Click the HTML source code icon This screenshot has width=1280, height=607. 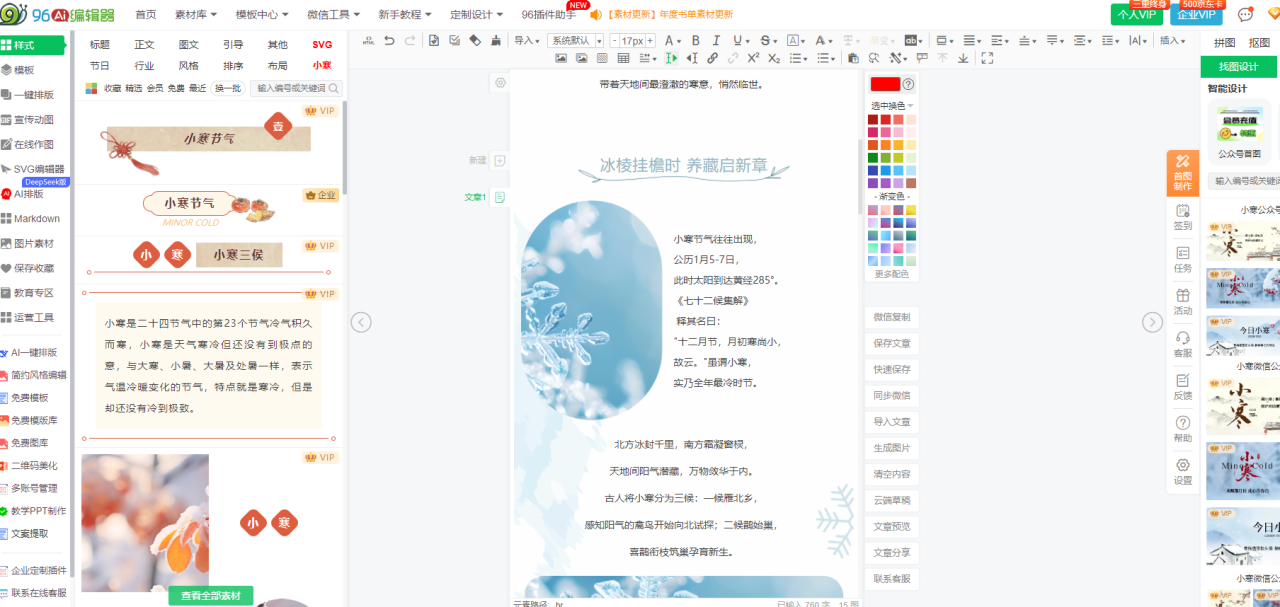point(369,41)
